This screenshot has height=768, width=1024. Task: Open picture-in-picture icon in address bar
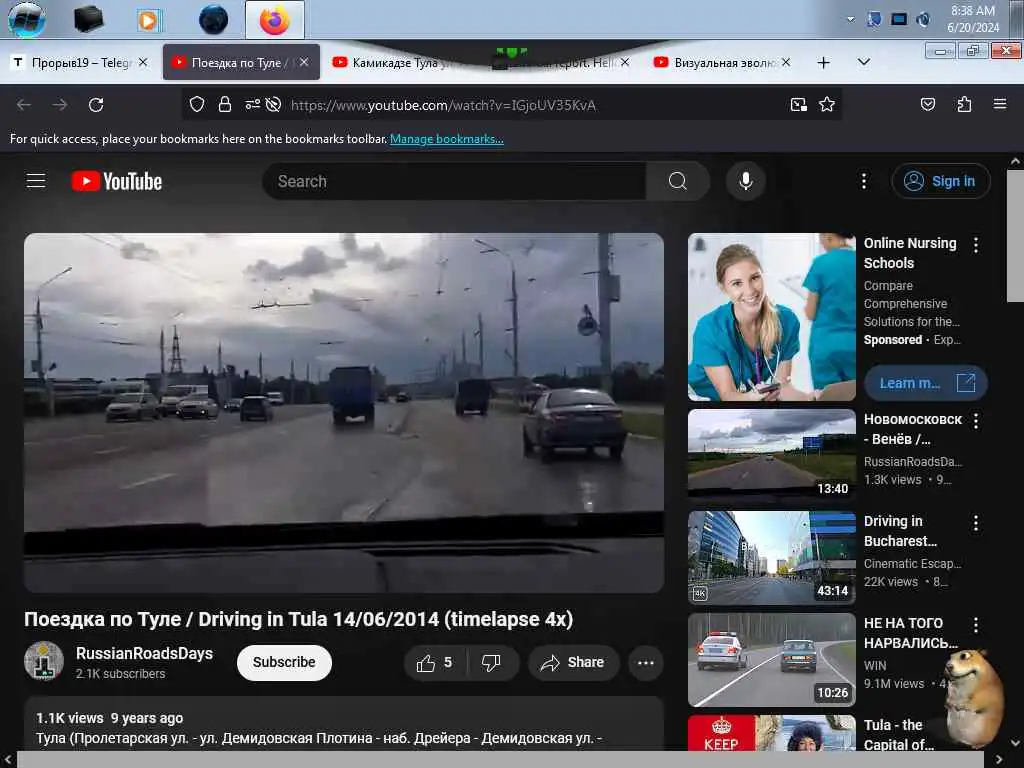click(x=799, y=104)
